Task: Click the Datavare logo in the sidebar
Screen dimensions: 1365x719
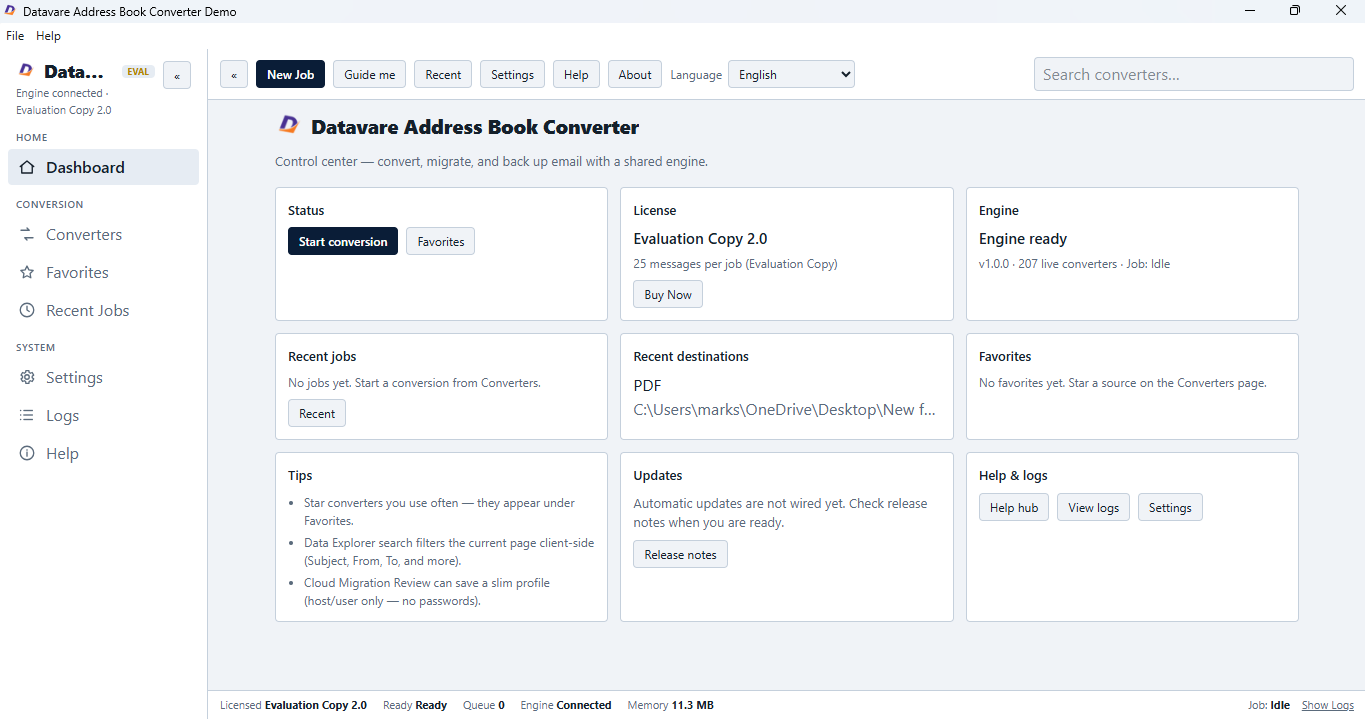Action: pyautogui.click(x=26, y=71)
